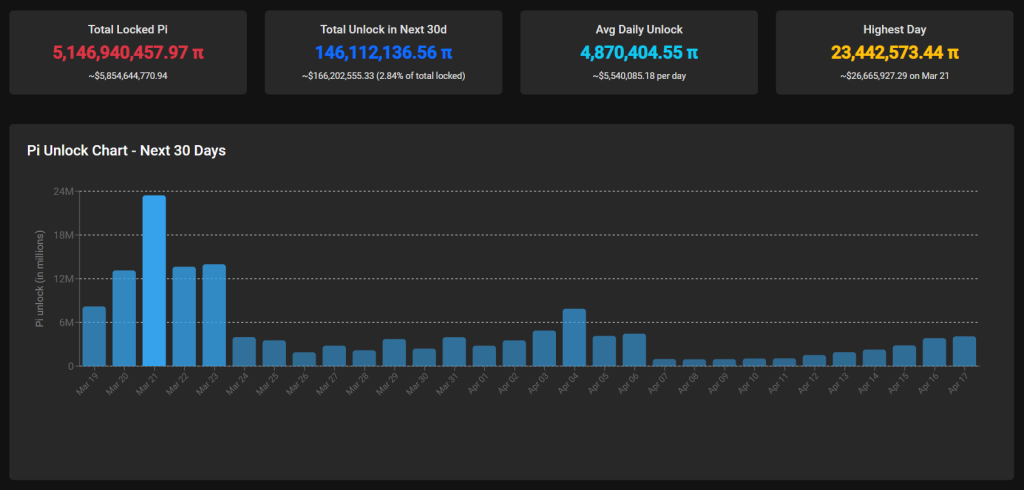Viewport: 1024px width, 490px height.
Task: Select the Mar 23 unlock bar
Action: [214, 315]
